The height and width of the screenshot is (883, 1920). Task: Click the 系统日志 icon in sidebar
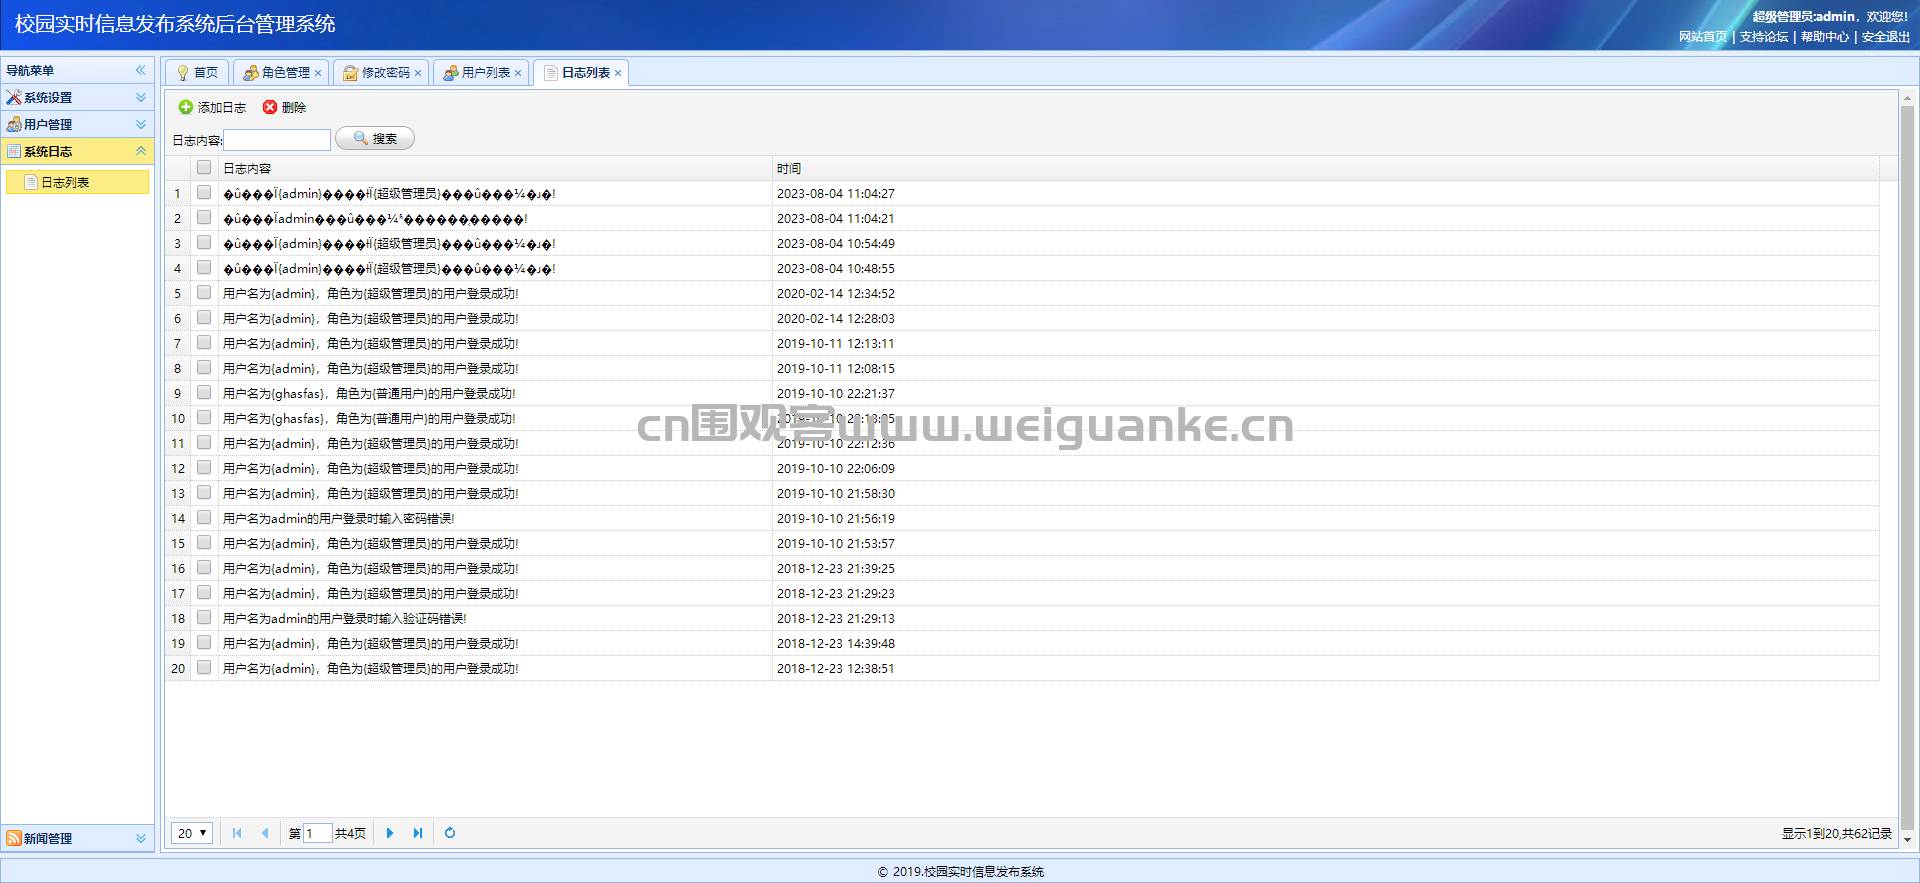(x=14, y=151)
